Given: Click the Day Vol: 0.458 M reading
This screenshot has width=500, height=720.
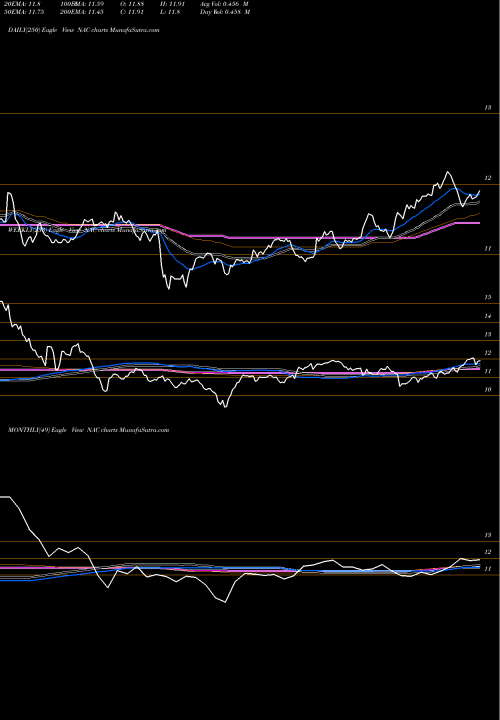Looking at the screenshot, I should coord(225,12).
